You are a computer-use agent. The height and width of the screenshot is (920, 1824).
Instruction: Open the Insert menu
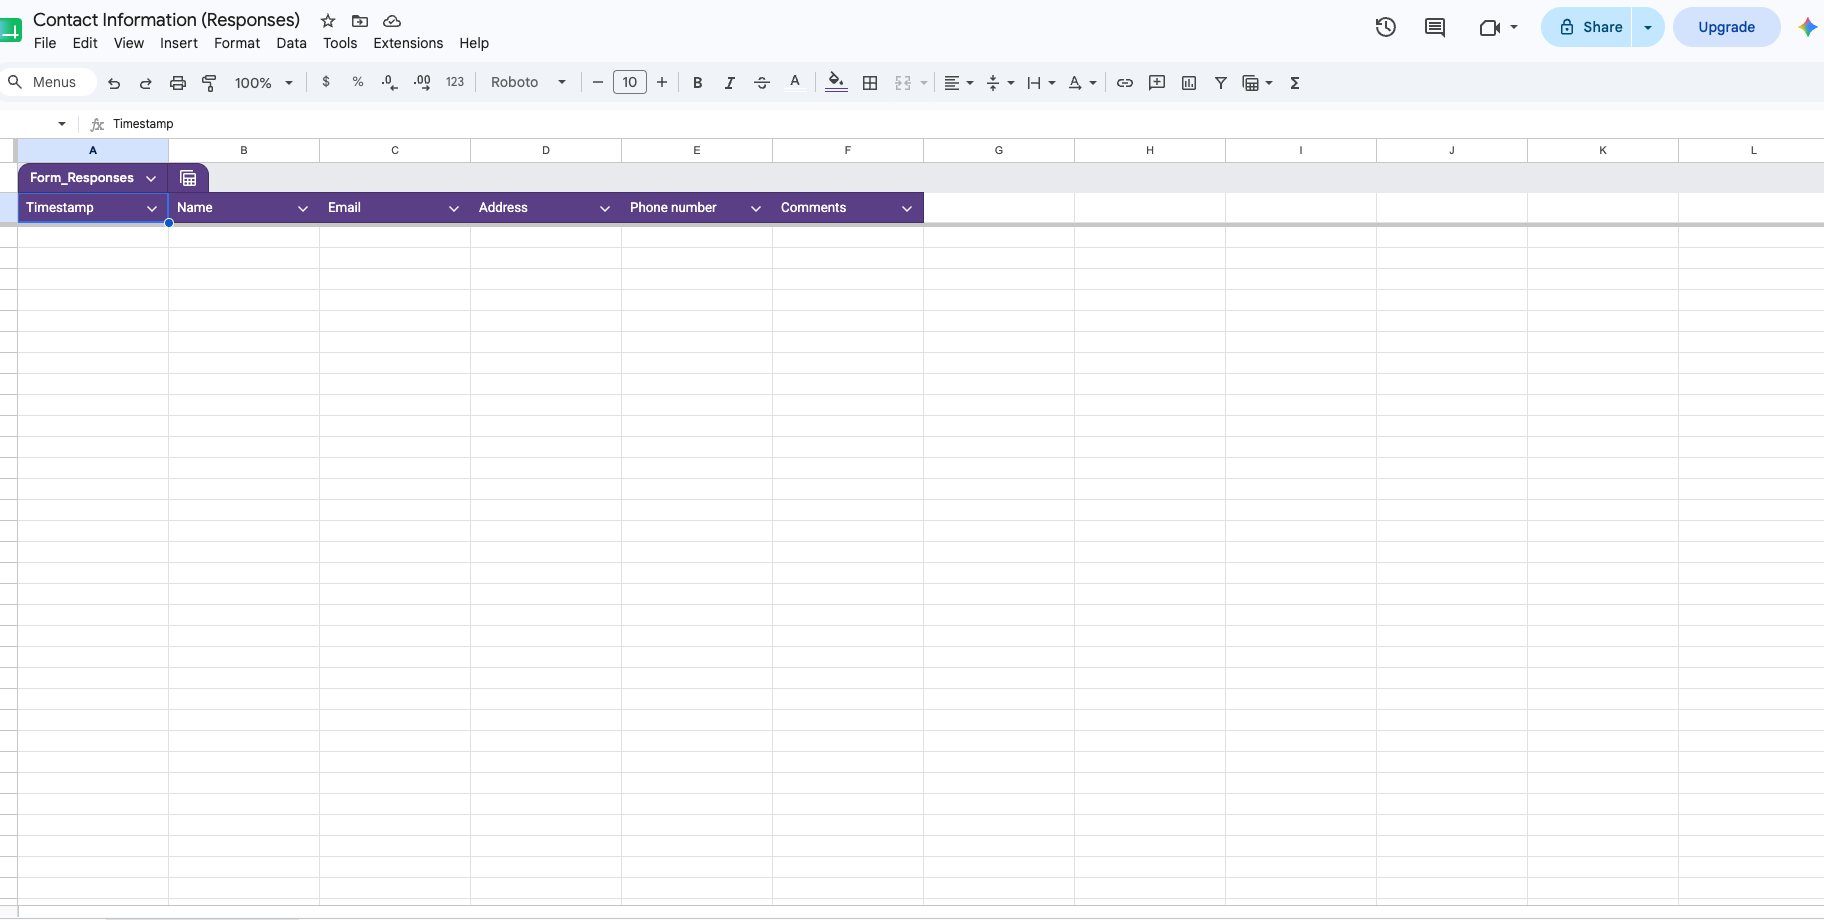pyautogui.click(x=179, y=43)
